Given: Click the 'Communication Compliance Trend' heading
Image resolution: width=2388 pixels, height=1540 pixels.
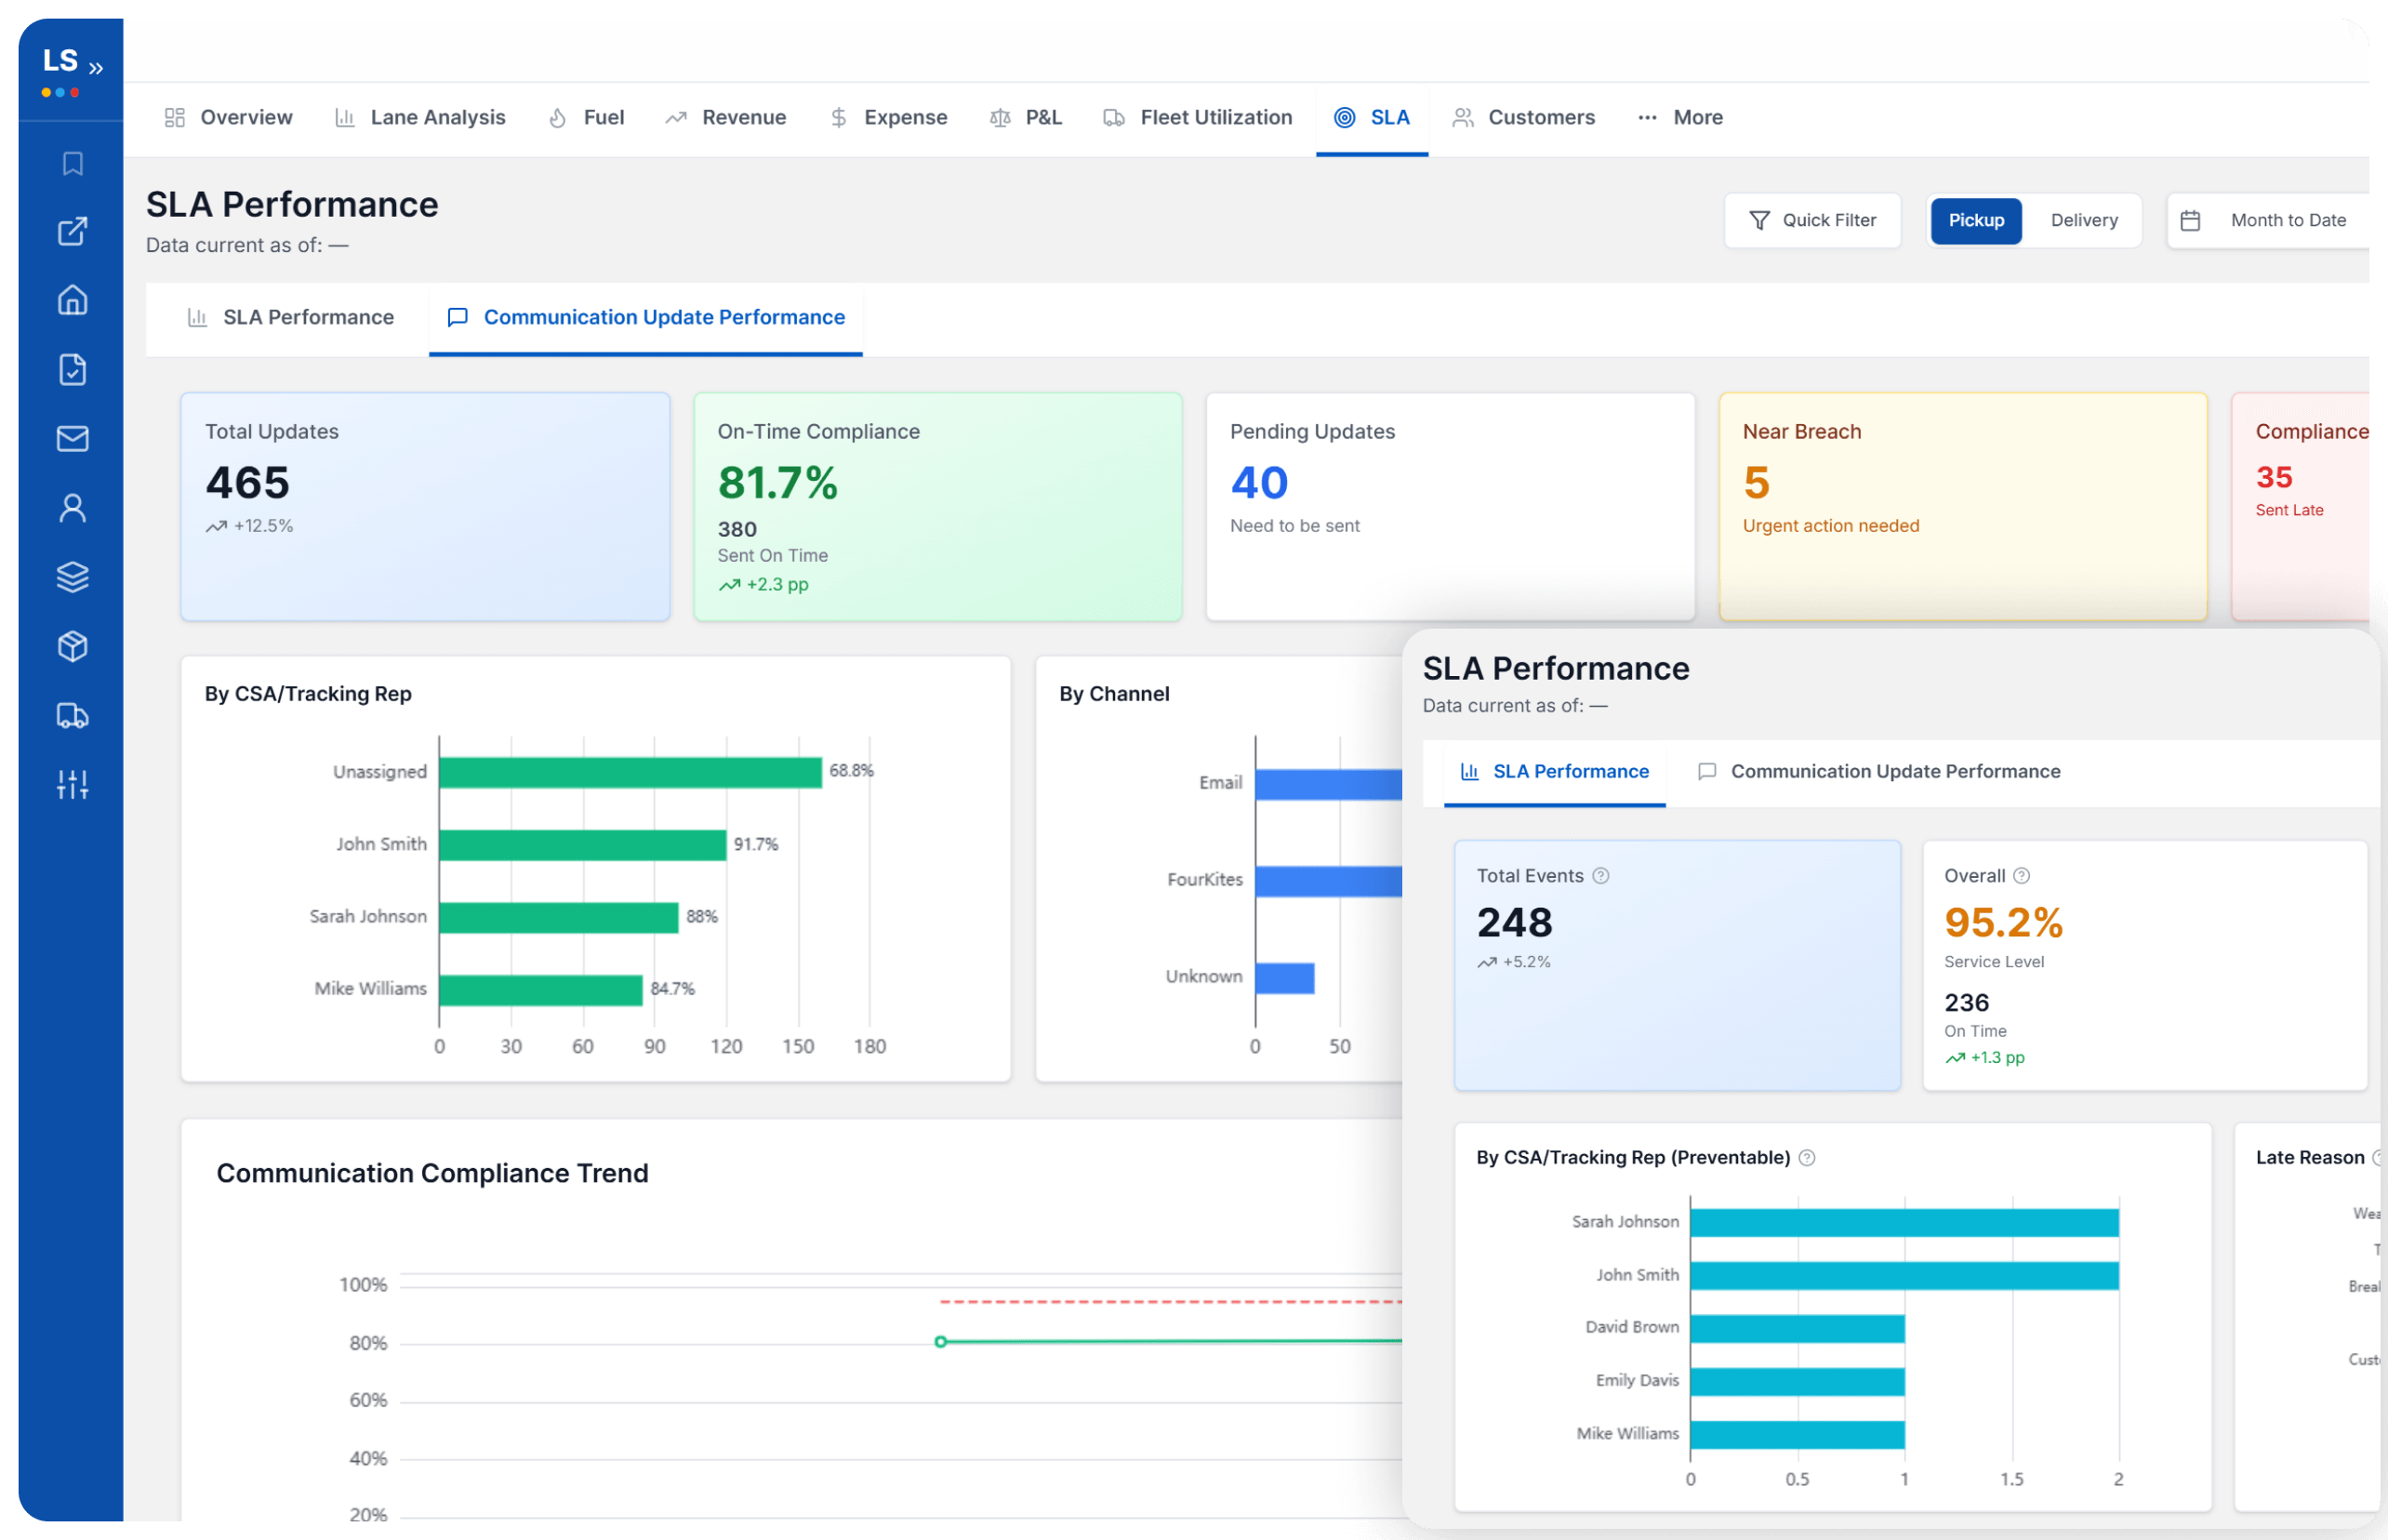Looking at the screenshot, I should click(x=432, y=1173).
